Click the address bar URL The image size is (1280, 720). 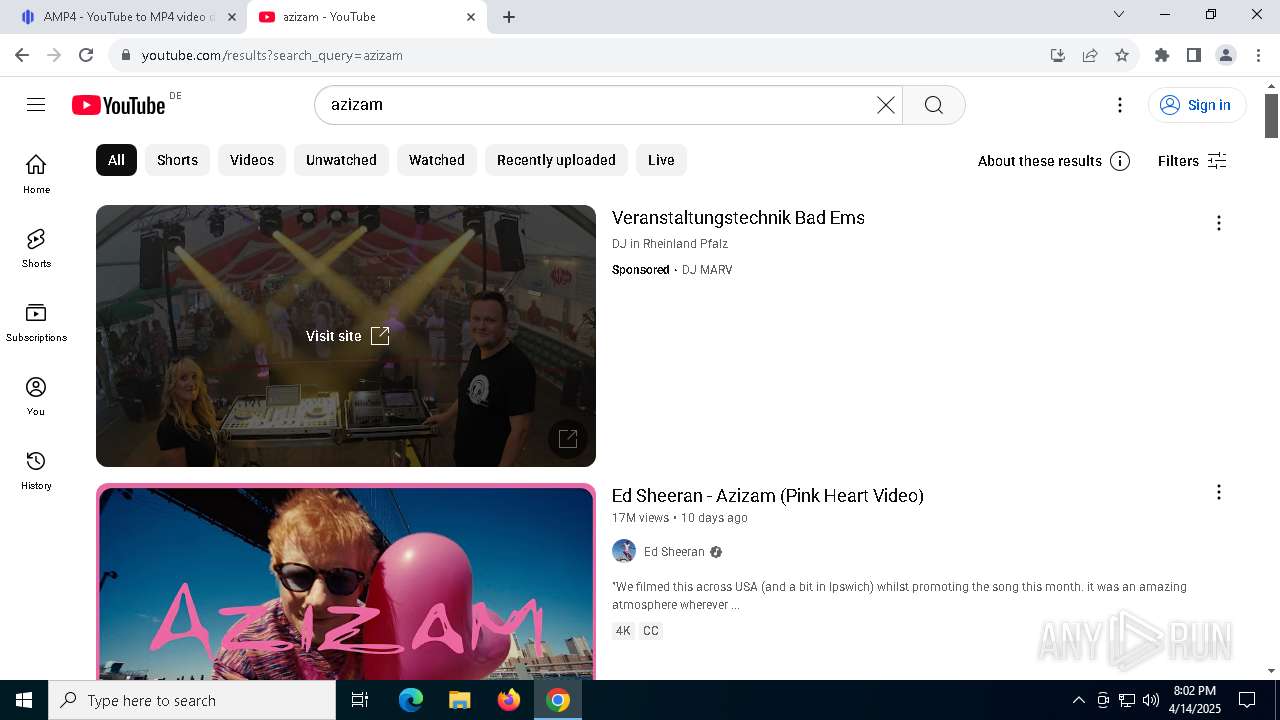(x=272, y=55)
